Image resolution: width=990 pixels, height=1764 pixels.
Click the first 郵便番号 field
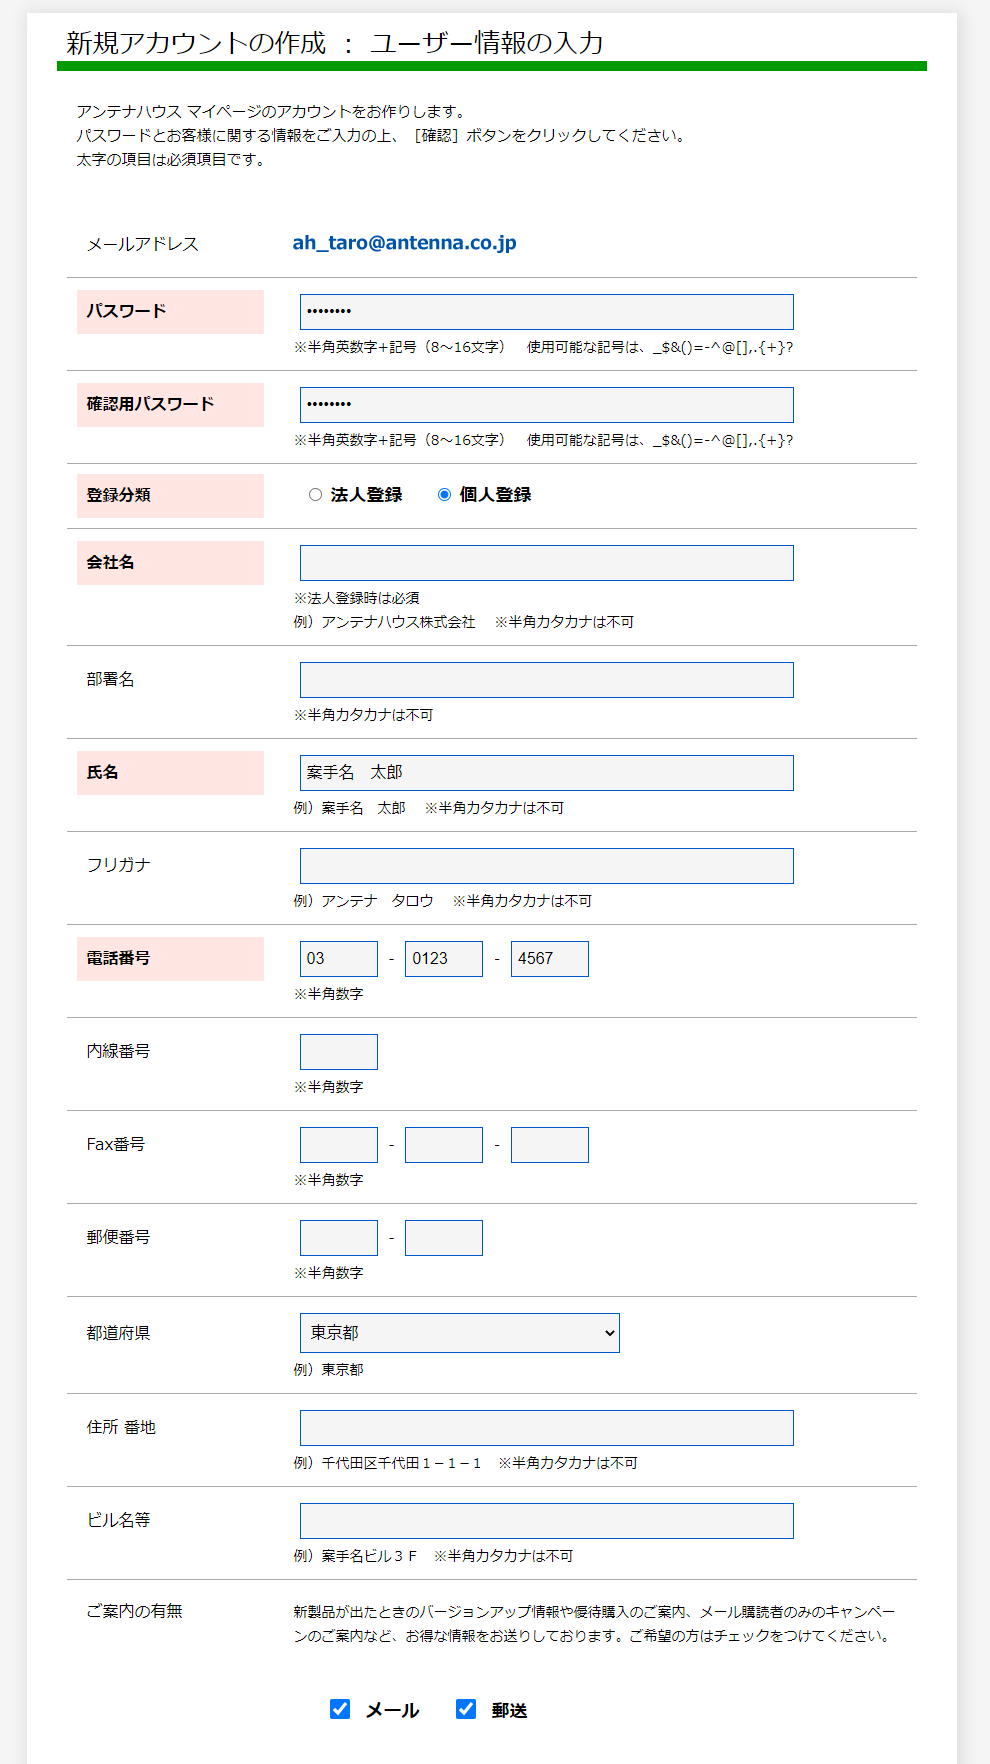tap(339, 1238)
